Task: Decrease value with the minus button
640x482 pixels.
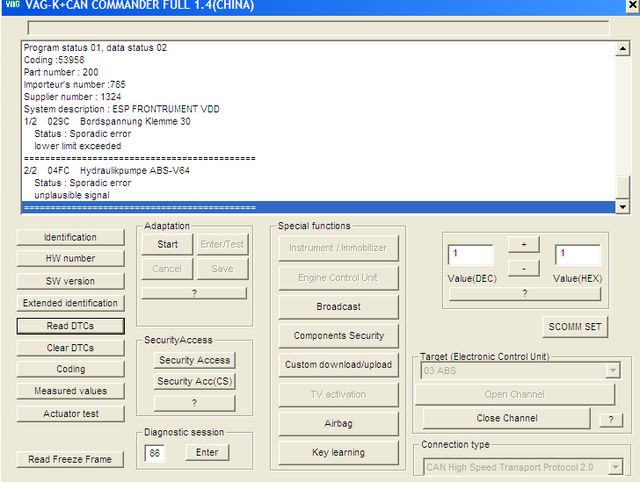Action: pos(524,269)
